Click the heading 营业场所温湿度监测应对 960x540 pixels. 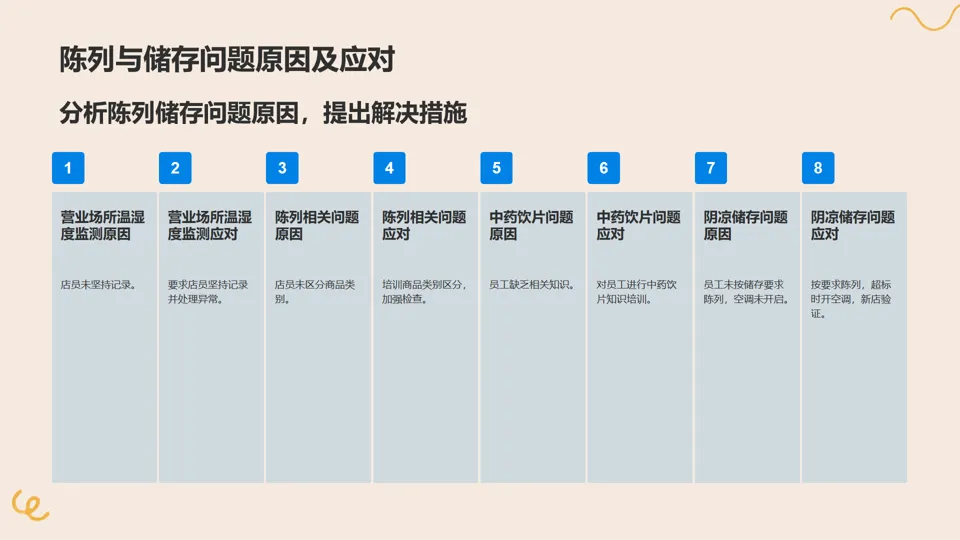[x=209, y=225]
